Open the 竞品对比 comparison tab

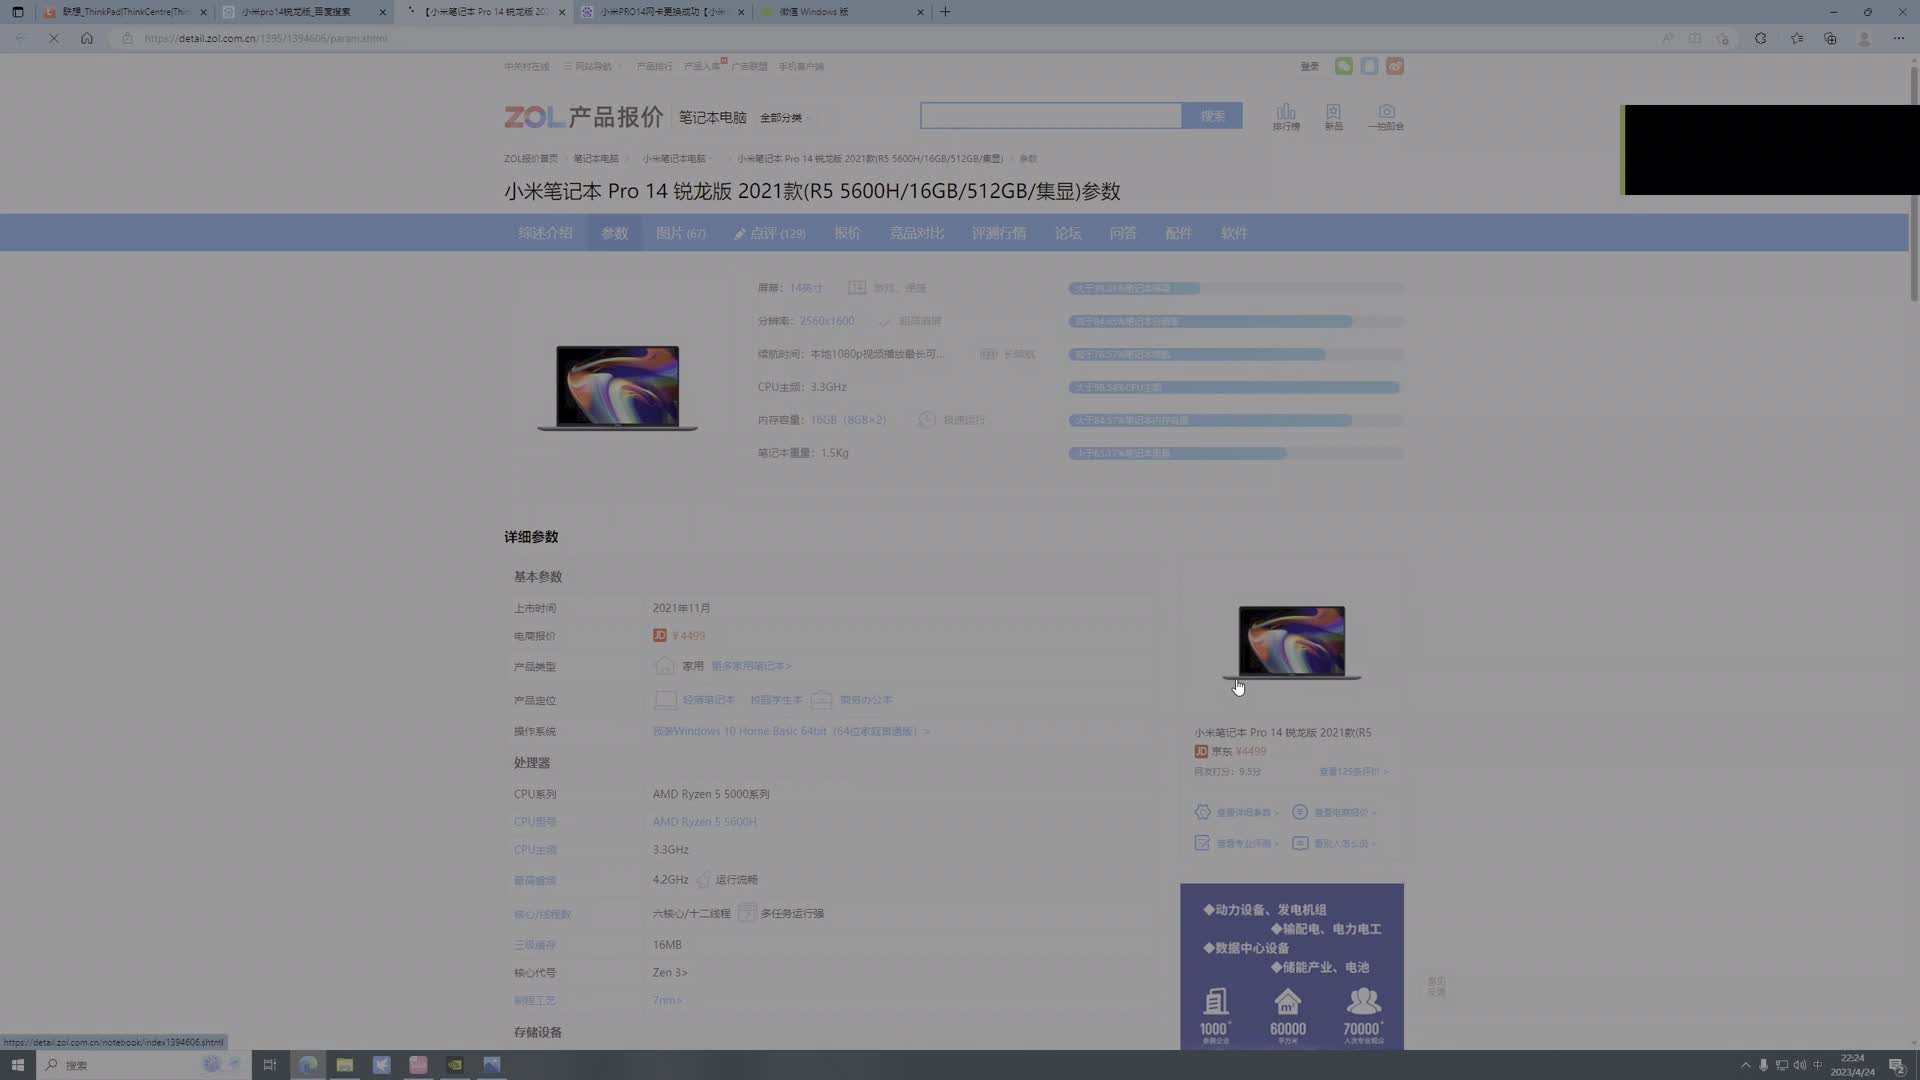pos(916,233)
